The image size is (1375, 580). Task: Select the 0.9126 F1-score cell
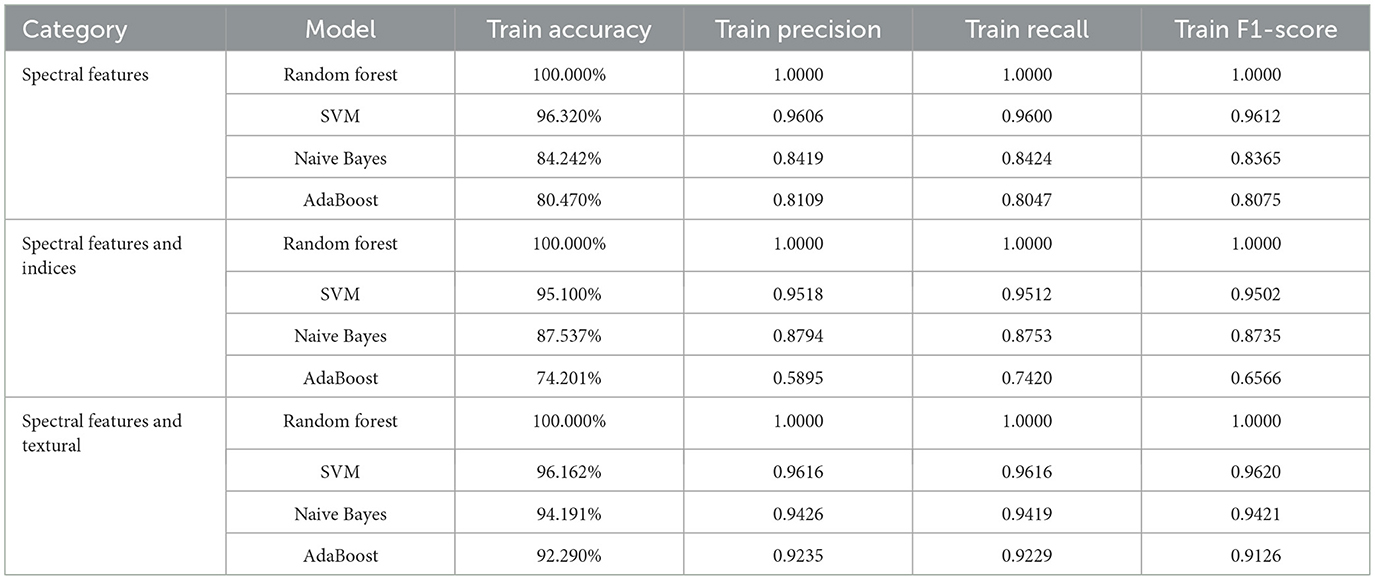(x=1256, y=555)
